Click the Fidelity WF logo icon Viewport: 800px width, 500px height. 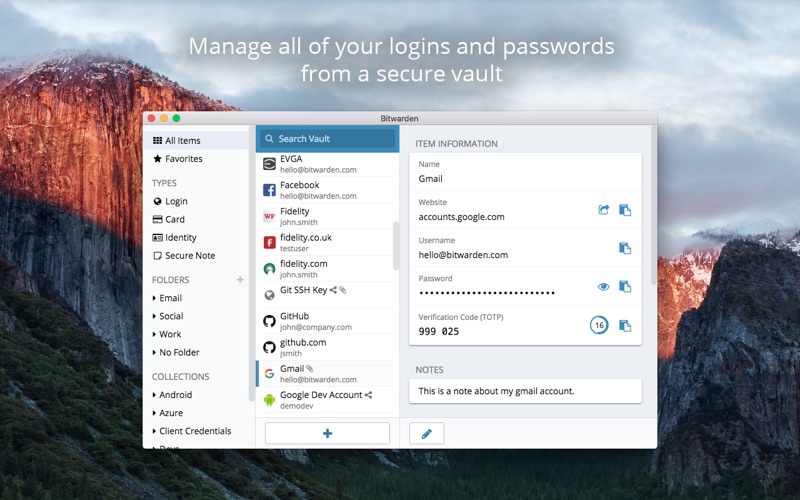click(269, 216)
